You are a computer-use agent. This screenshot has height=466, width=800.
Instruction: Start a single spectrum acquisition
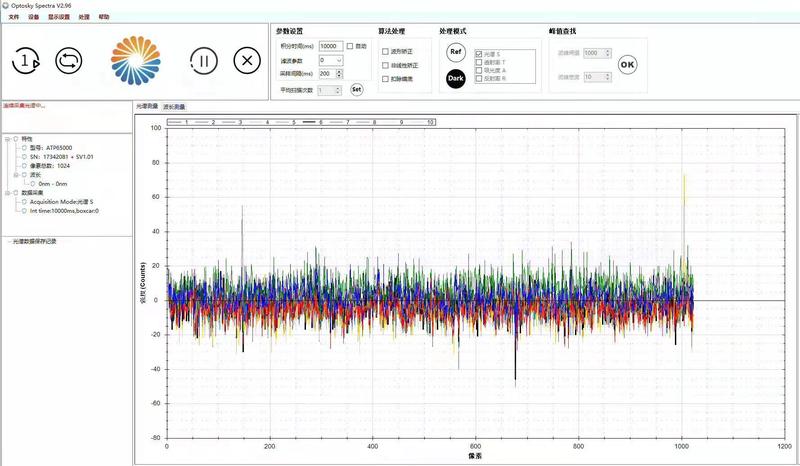point(26,60)
